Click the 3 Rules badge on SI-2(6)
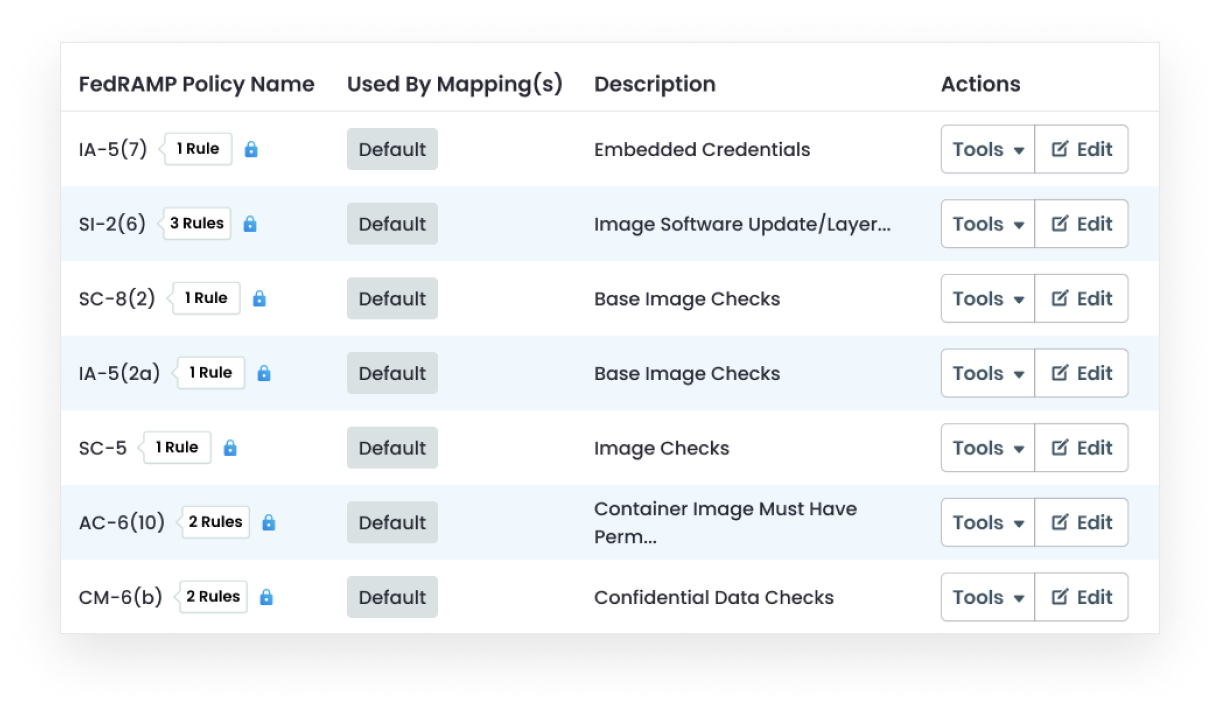This screenshot has width=1220, height=714. tap(196, 224)
